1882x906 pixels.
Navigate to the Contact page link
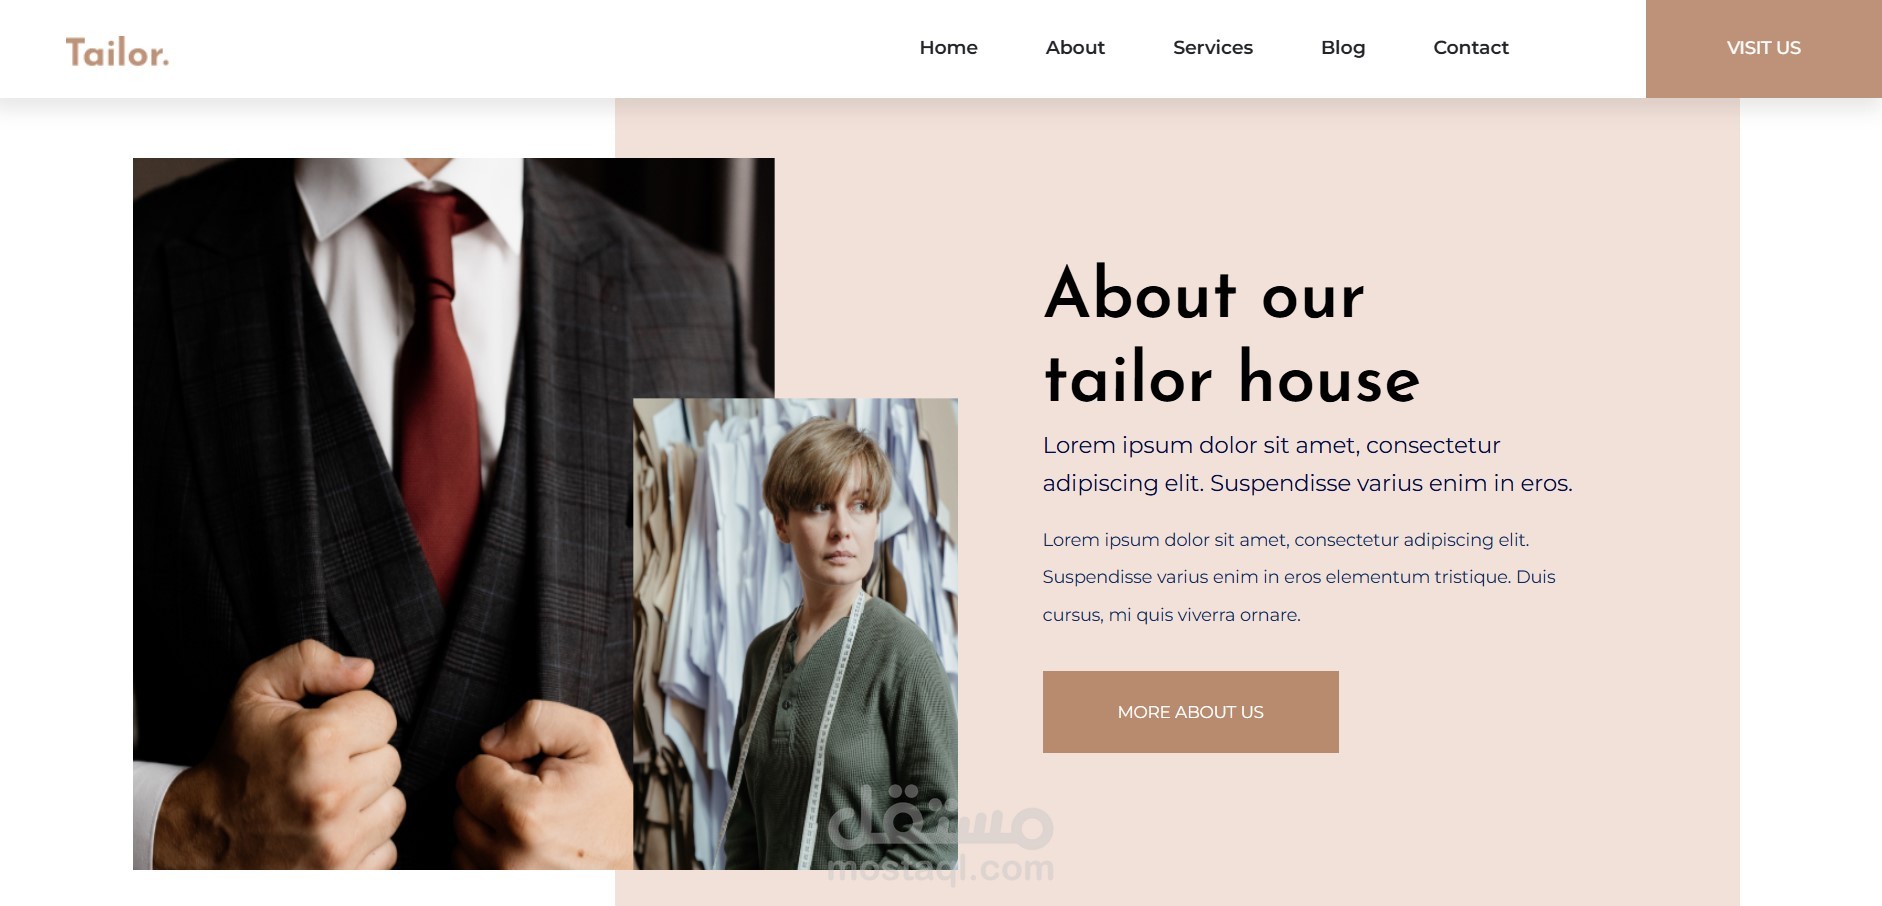(x=1470, y=47)
